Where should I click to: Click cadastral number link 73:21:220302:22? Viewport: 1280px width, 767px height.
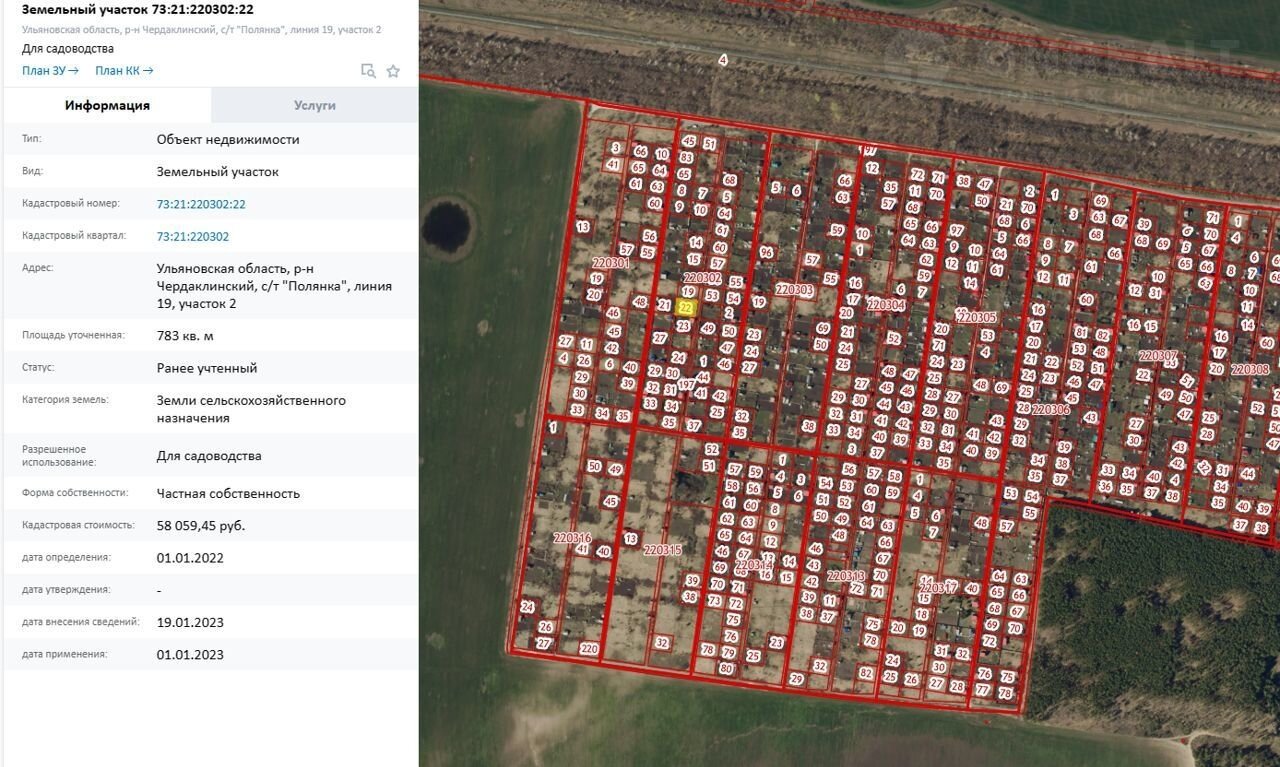[201, 204]
